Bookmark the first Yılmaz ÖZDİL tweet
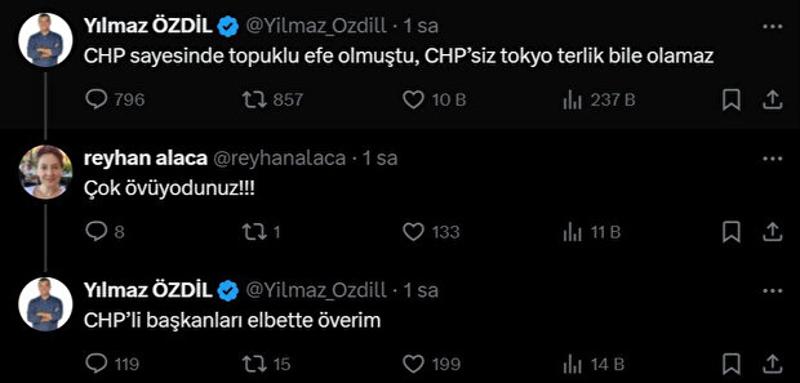 click(x=731, y=100)
